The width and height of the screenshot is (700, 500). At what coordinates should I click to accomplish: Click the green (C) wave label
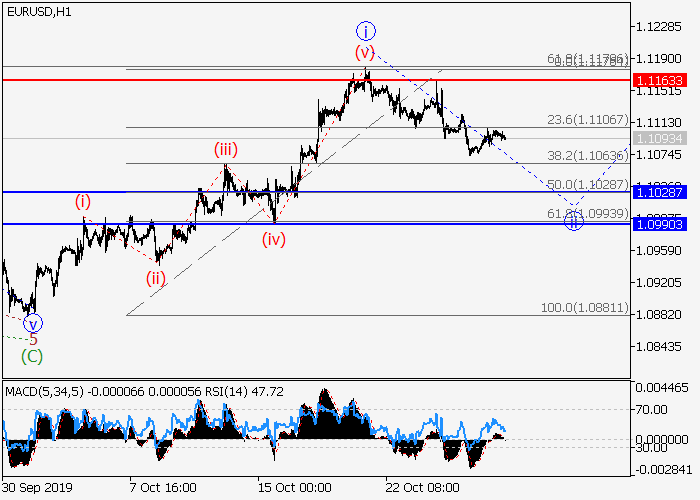pyautogui.click(x=33, y=355)
